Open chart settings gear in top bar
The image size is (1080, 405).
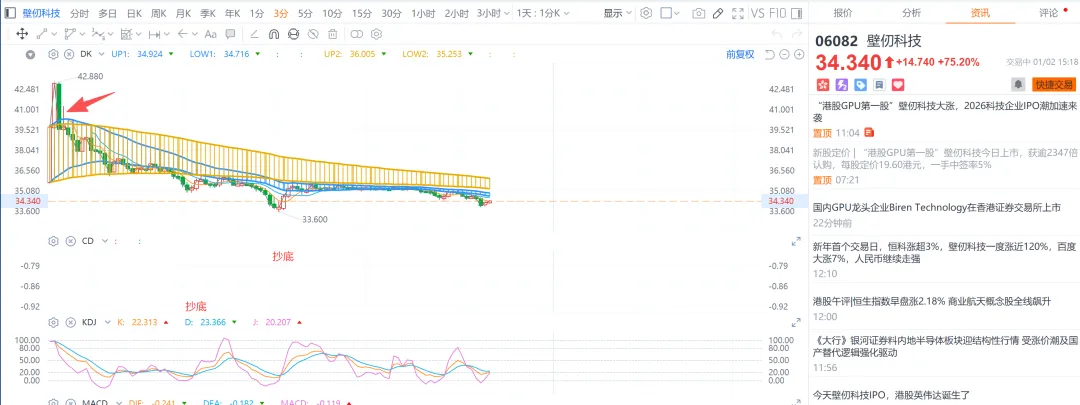(645, 13)
